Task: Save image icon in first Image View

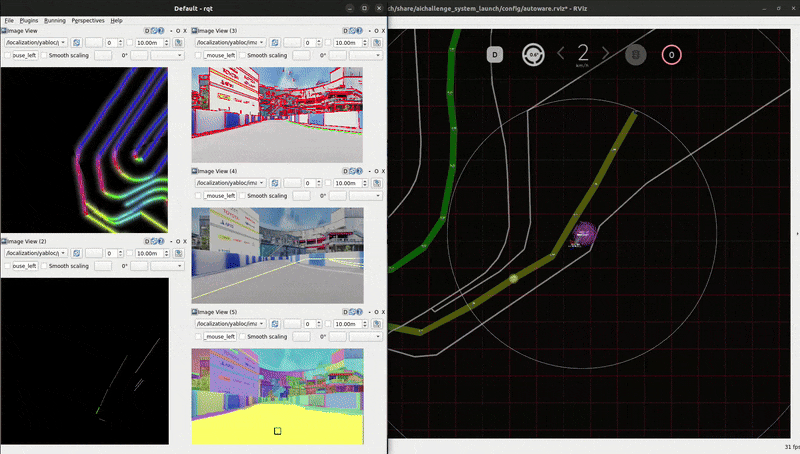Action: point(179,43)
